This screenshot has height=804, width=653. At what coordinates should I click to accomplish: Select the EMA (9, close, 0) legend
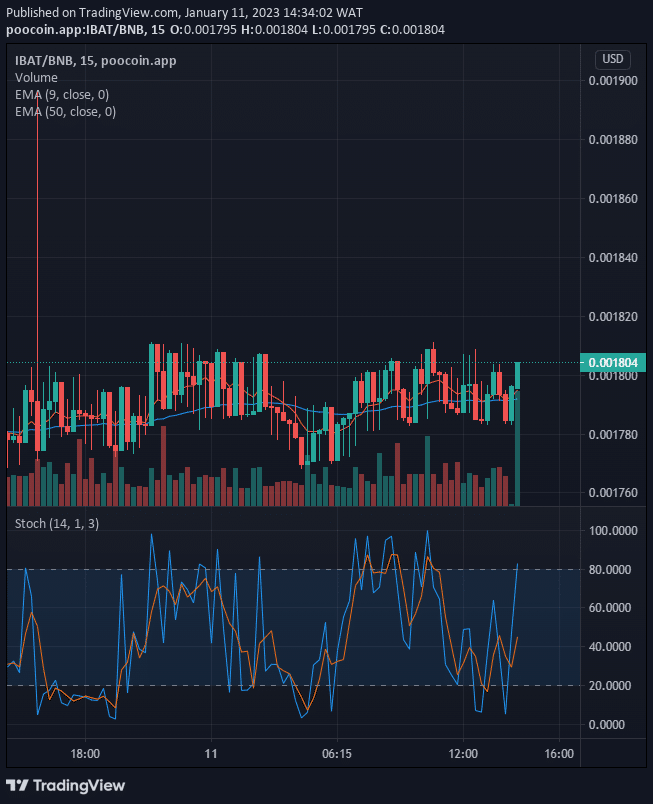click(62, 94)
